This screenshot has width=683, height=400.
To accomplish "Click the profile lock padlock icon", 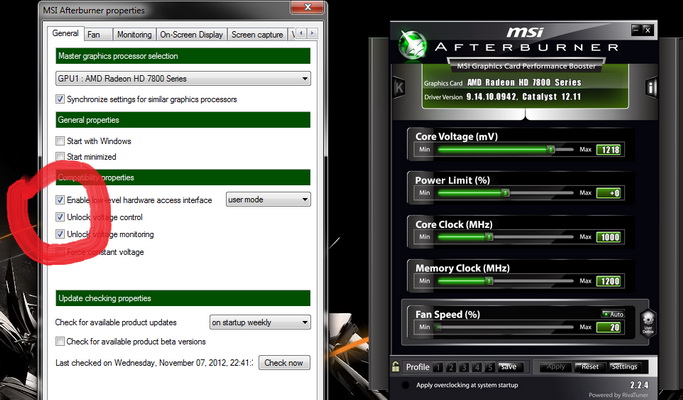I will (395, 367).
